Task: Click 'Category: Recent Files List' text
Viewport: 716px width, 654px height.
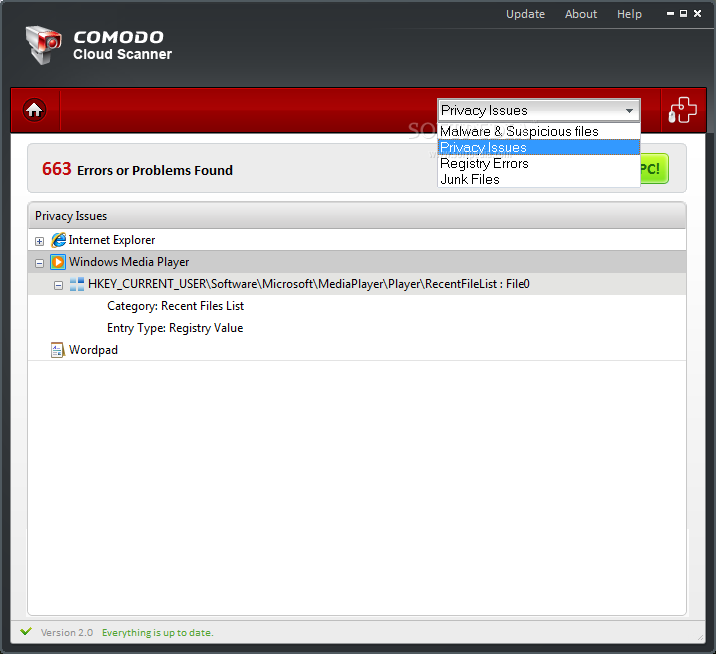Action: pyautogui.click(x=175, y=306)
